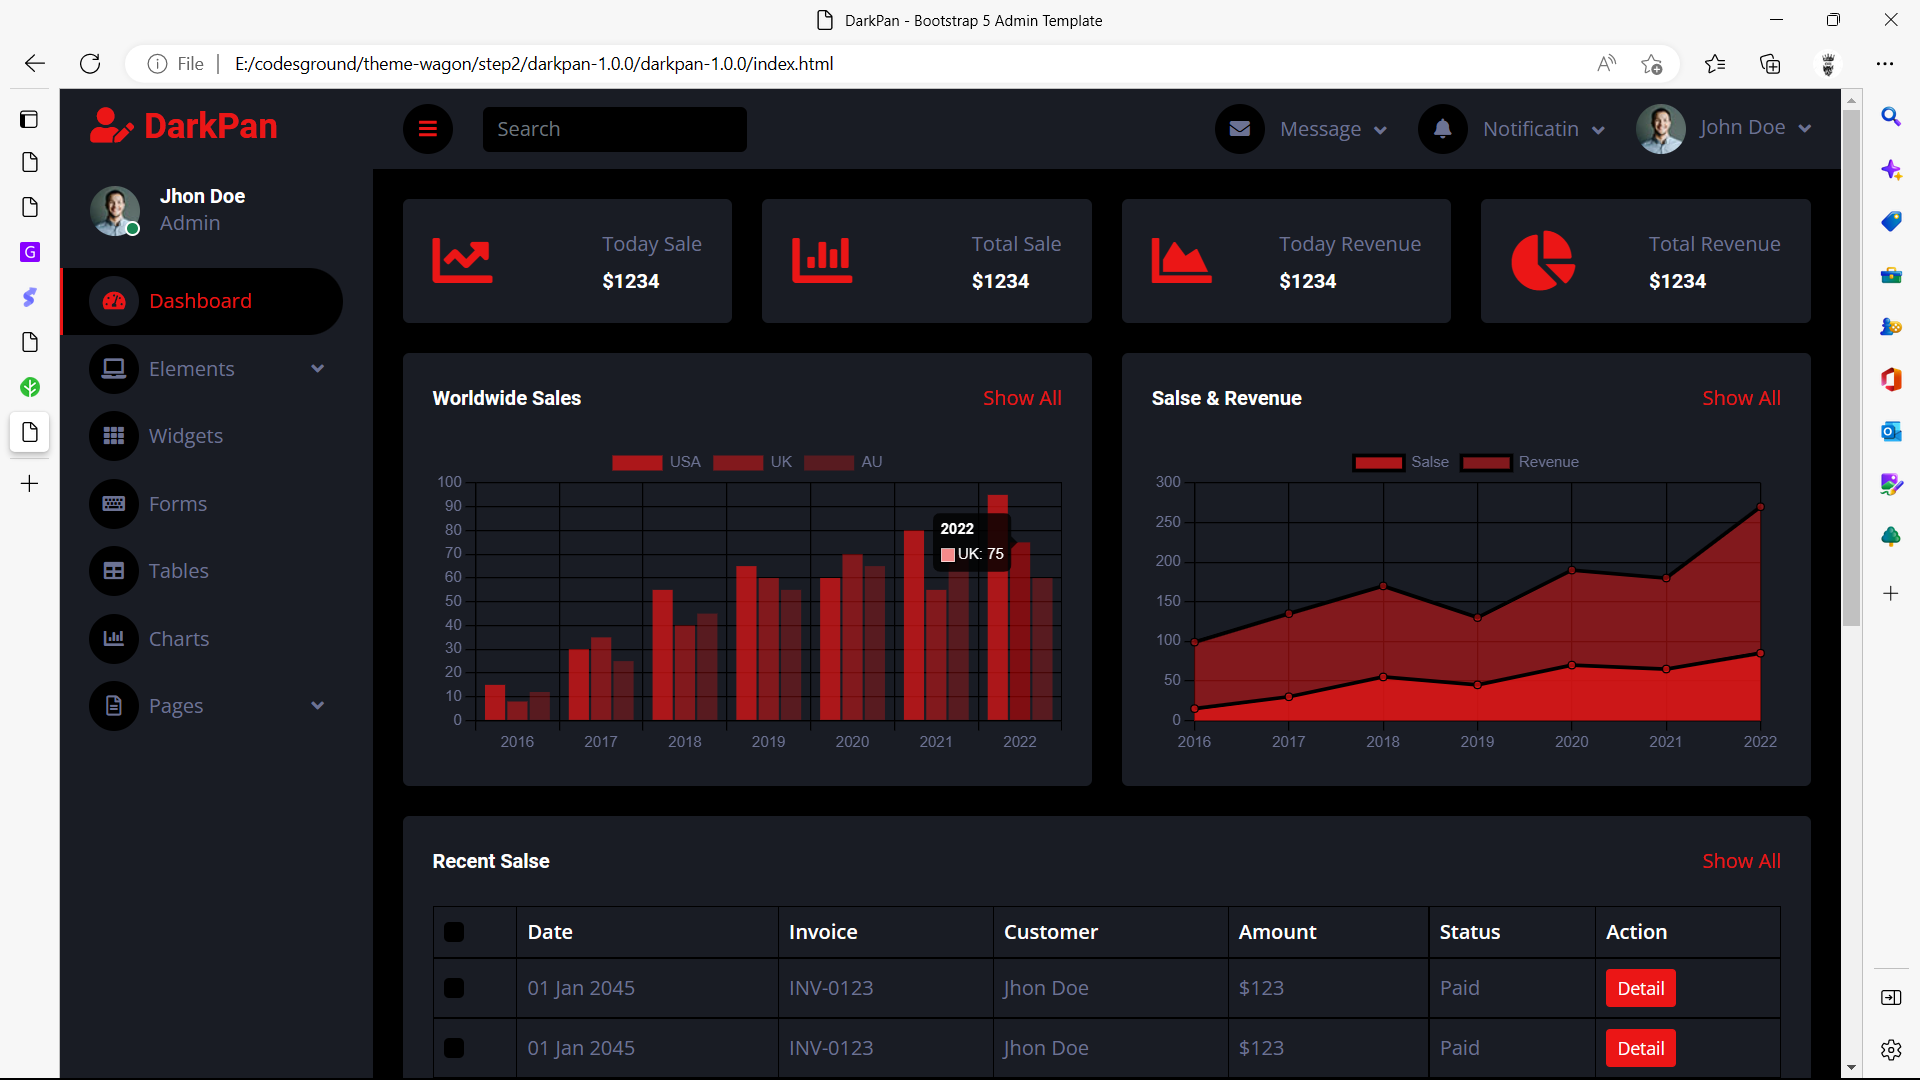1920x1080 pixels.
Task: Select Widgets in the sidebar
Action: click(x=201, y=436)
